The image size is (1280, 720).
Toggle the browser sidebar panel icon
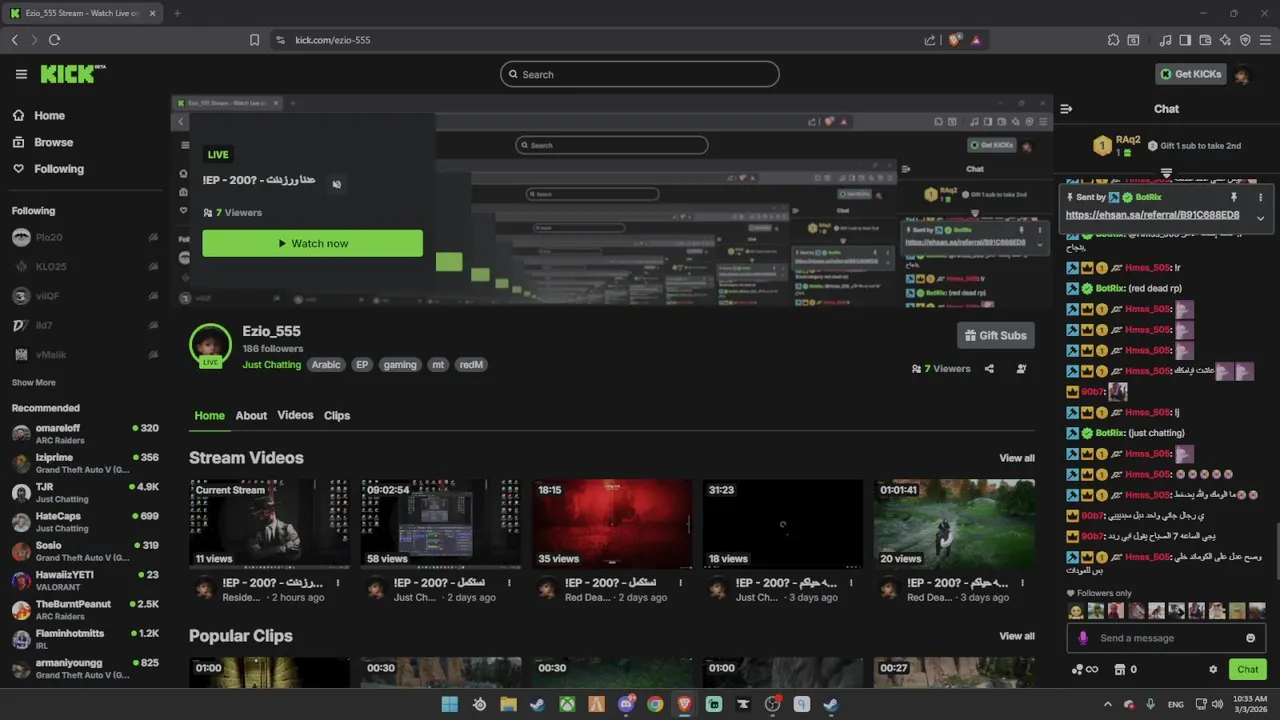pos(1185,40)
